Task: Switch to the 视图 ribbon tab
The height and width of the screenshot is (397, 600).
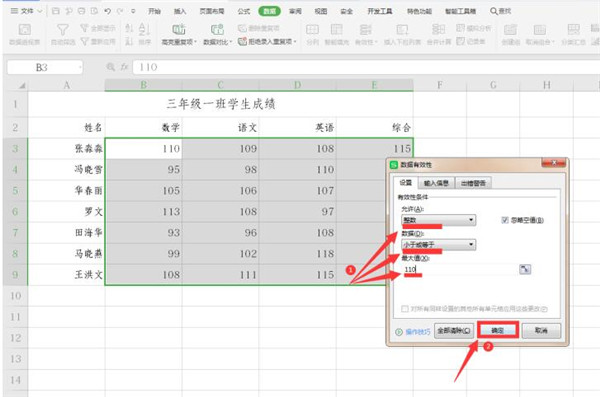Action: pyautogui.click(x=321, y=11)
